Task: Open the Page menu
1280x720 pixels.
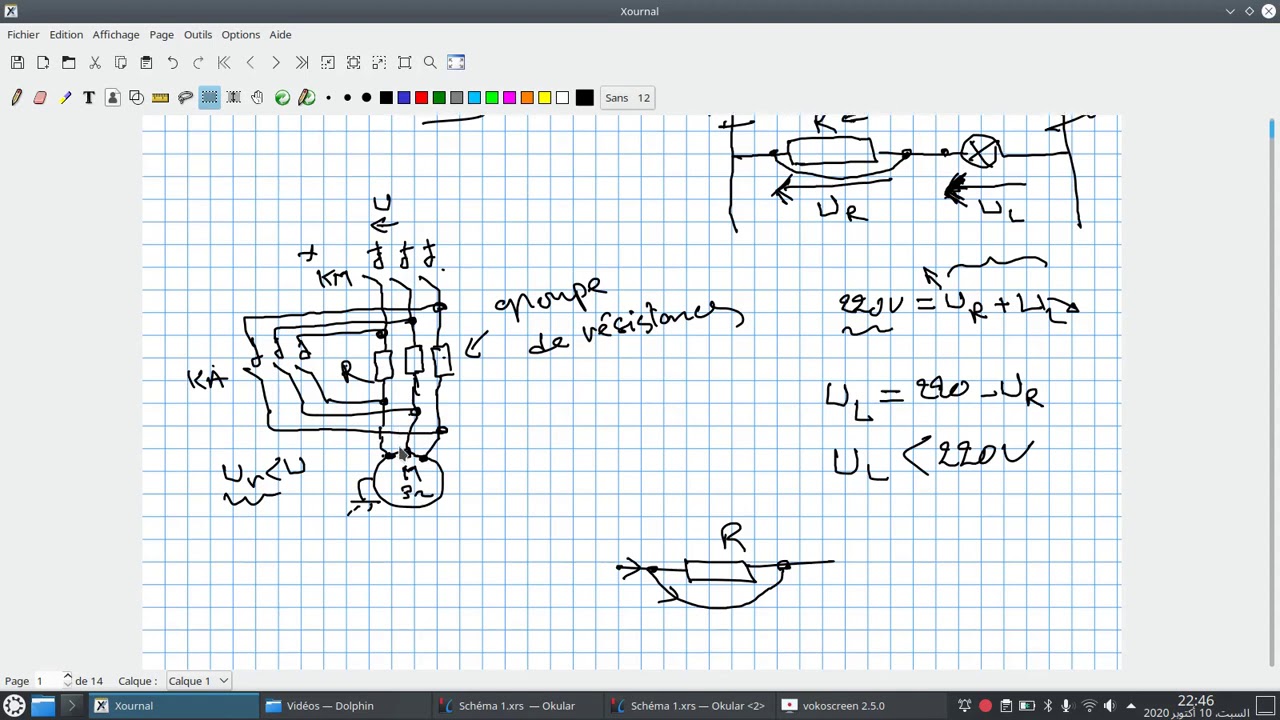Action: tap(162, 35)
